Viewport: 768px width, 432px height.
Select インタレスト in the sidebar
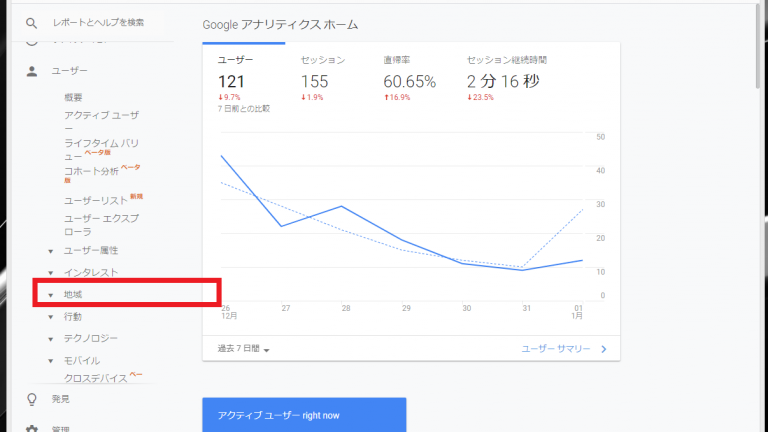[x=91, y=272]
